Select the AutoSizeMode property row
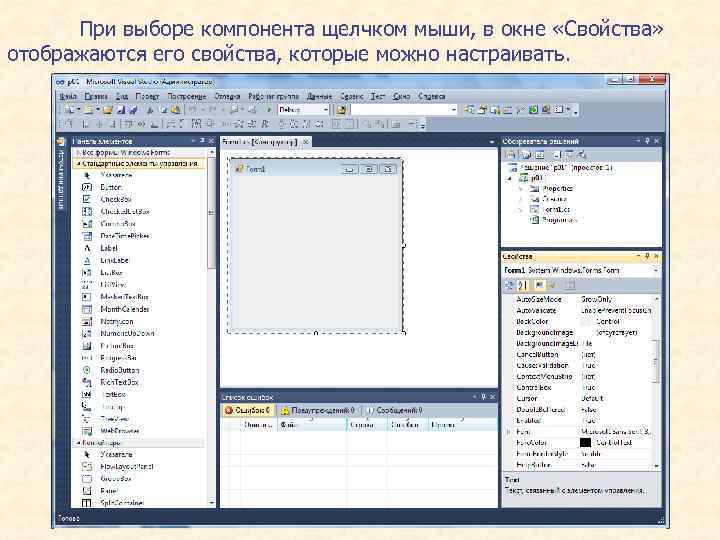This screenshot has width=720, height=540. click(578, 299)
